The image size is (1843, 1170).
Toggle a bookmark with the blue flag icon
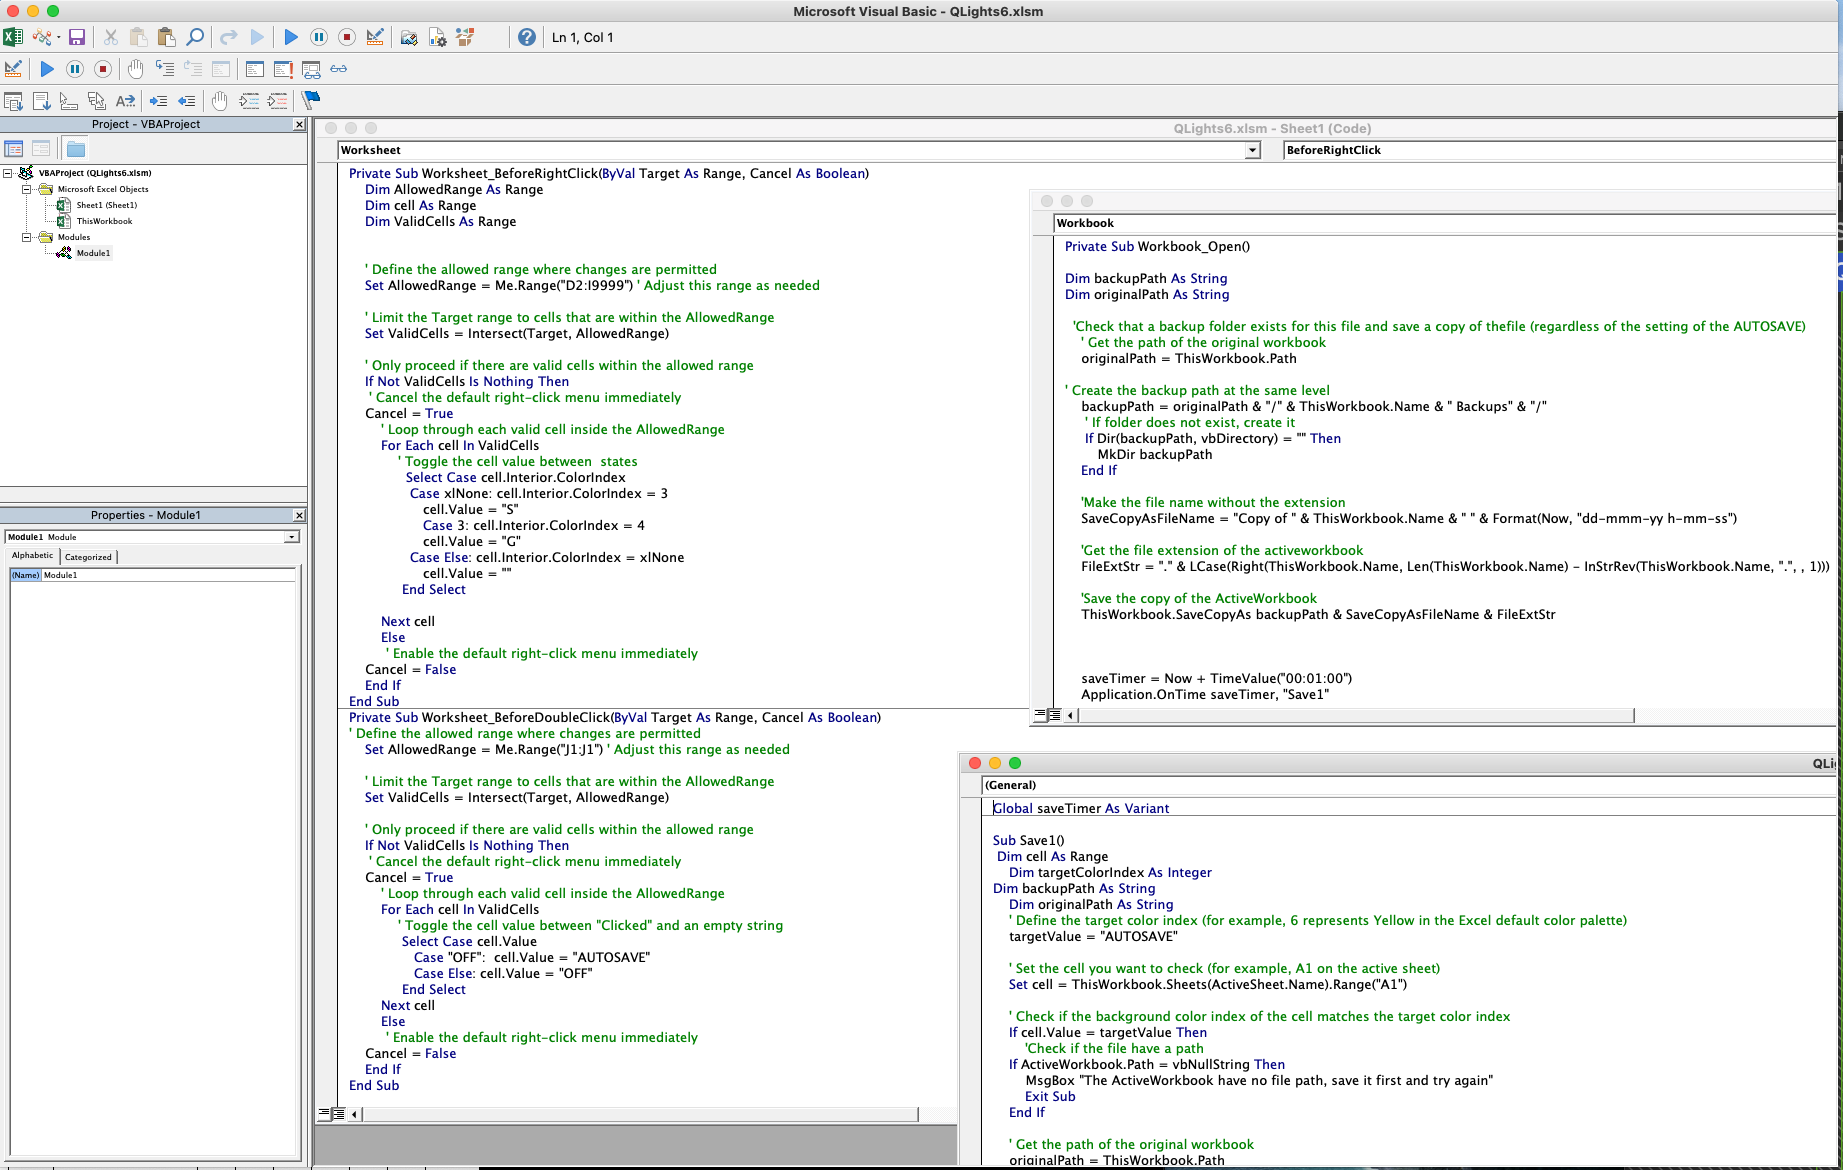[310, 100]
